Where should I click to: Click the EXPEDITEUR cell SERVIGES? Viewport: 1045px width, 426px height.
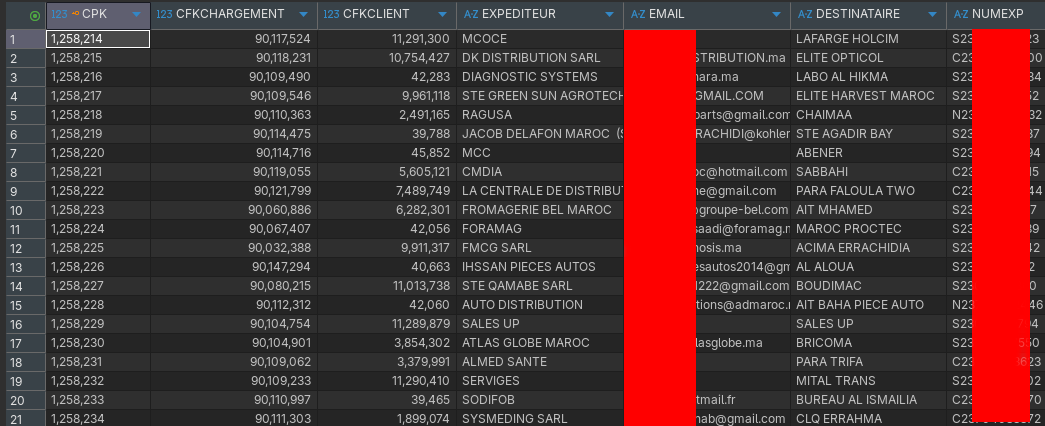[x=540, y=381]
